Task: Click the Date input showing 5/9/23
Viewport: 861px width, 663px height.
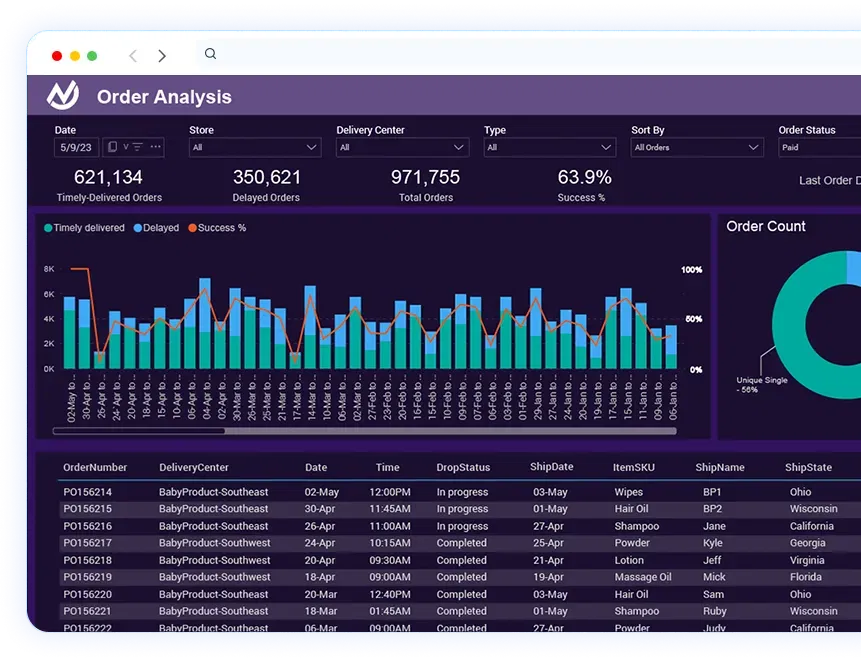Action: coord(76,147)
